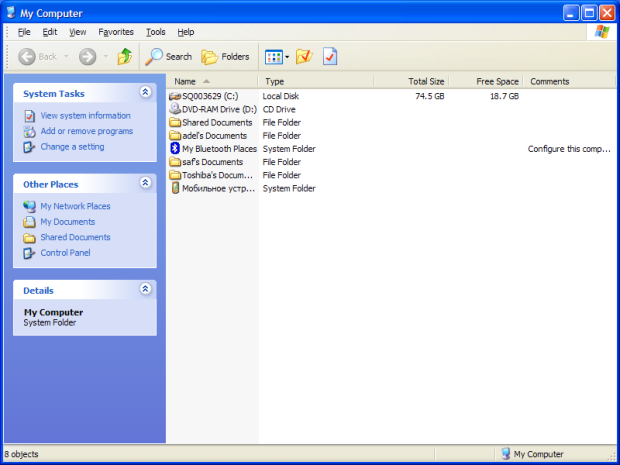The height and width of the screenshot is (465, 620).
Task: Open the Views dropdown arrow
Action: (287, 57)
